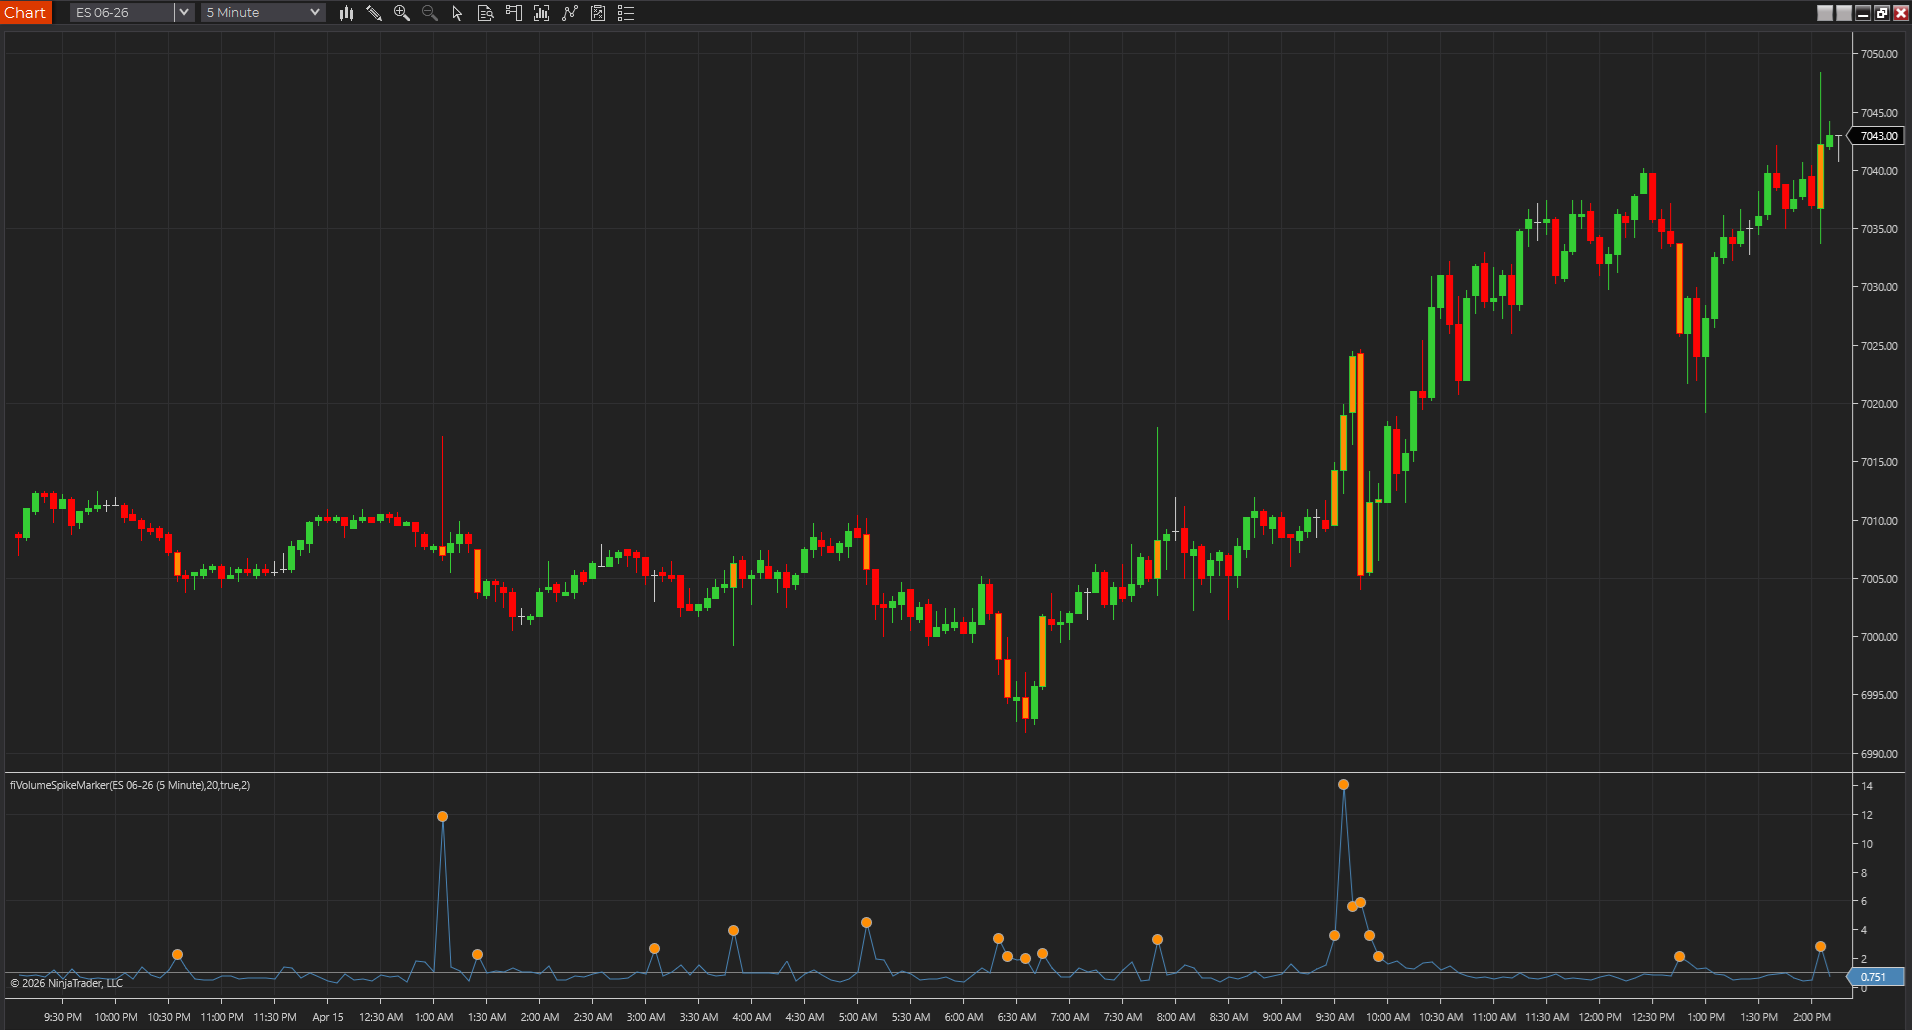The image size is (1912, 1030).
Task: Open the data box viewer icon
Action: point(486,13)
